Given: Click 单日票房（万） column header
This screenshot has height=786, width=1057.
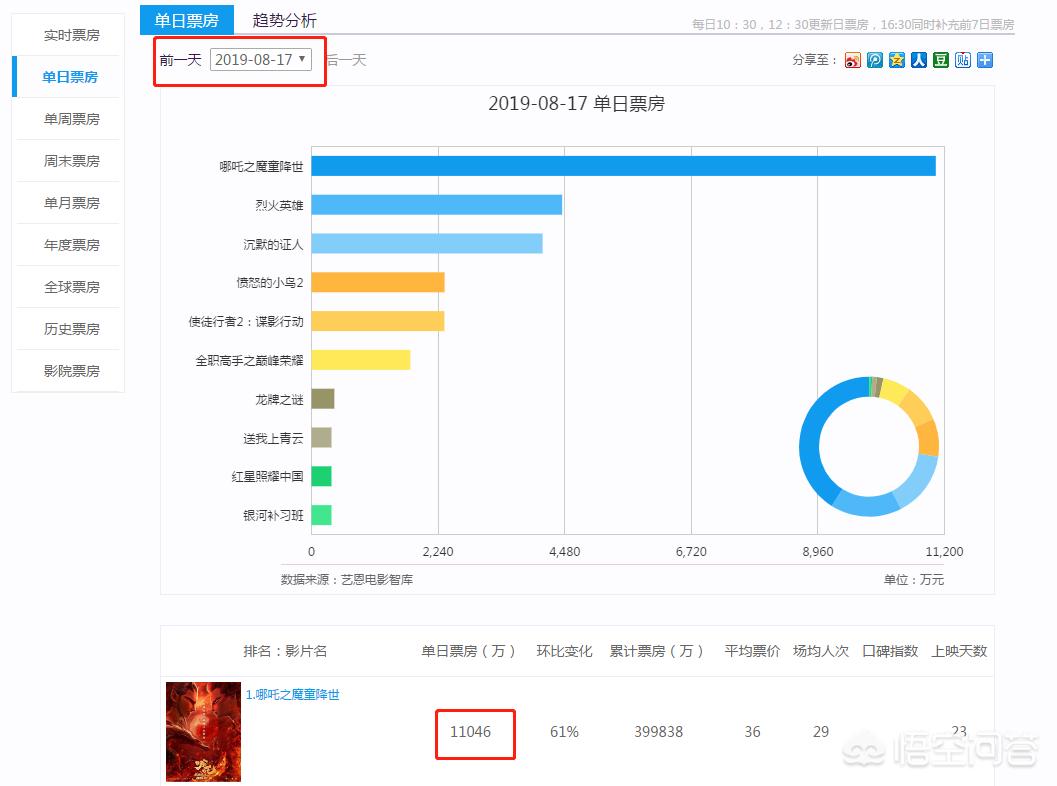Looking at the screenshot, I should (469, 651).
